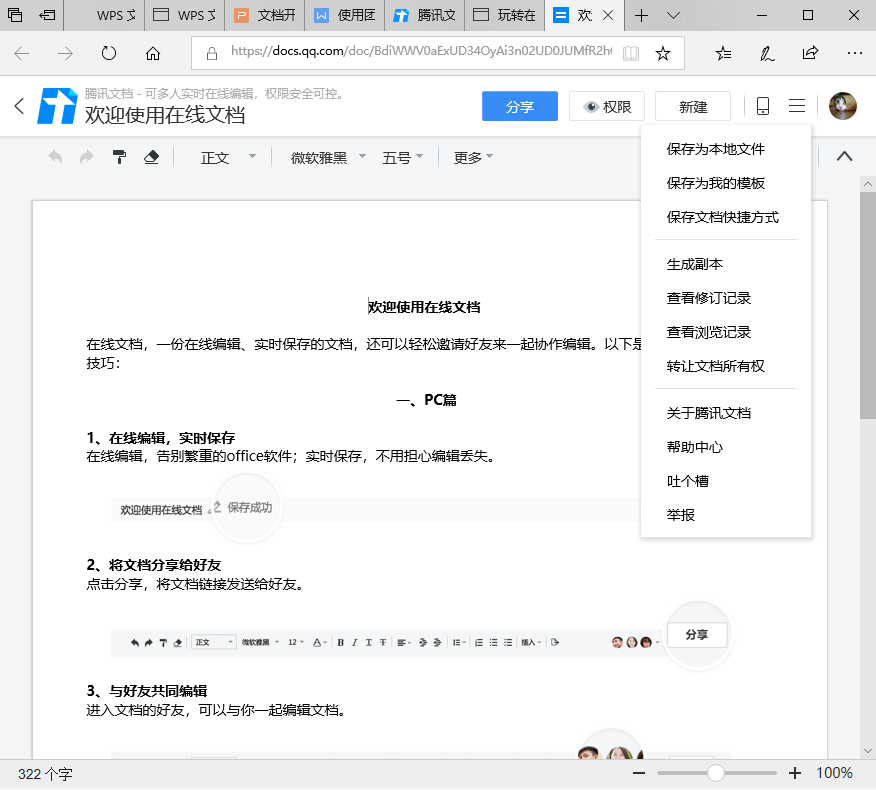Open the 微软雅黑 font dropdown
This screenshot has height=790, width=876.
[328, 157]
